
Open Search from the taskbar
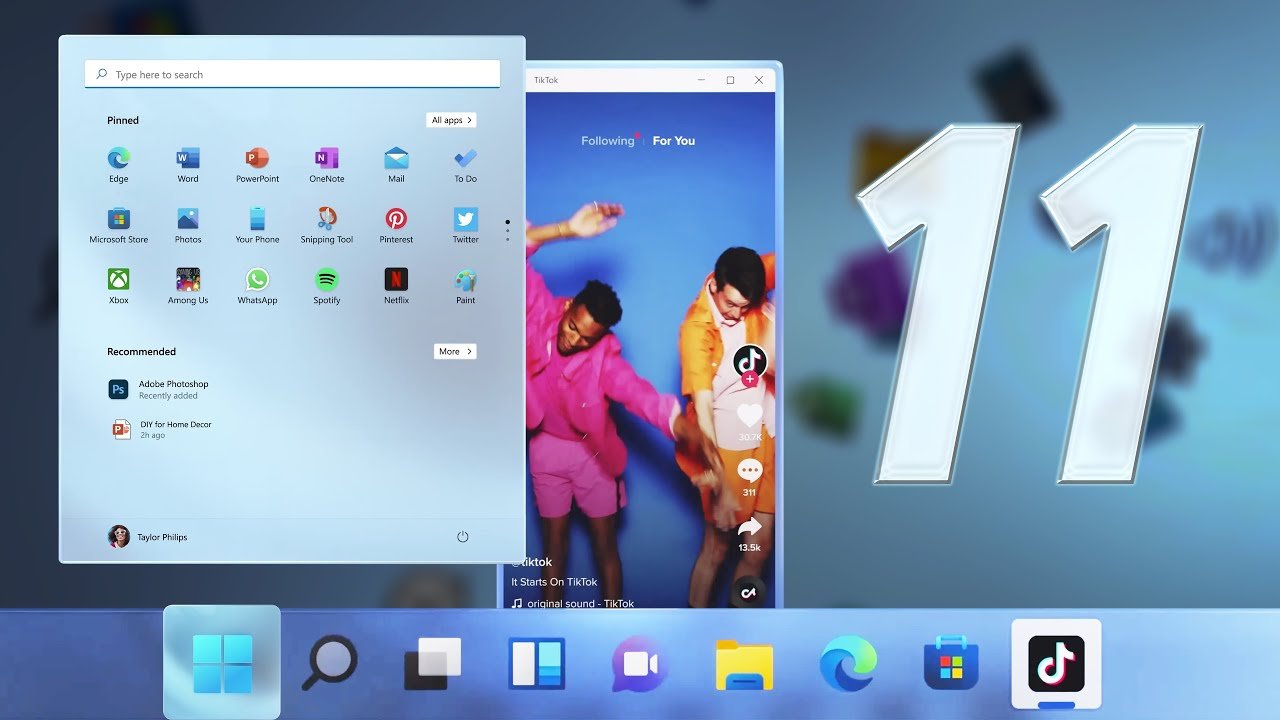(x=329, y=664)
